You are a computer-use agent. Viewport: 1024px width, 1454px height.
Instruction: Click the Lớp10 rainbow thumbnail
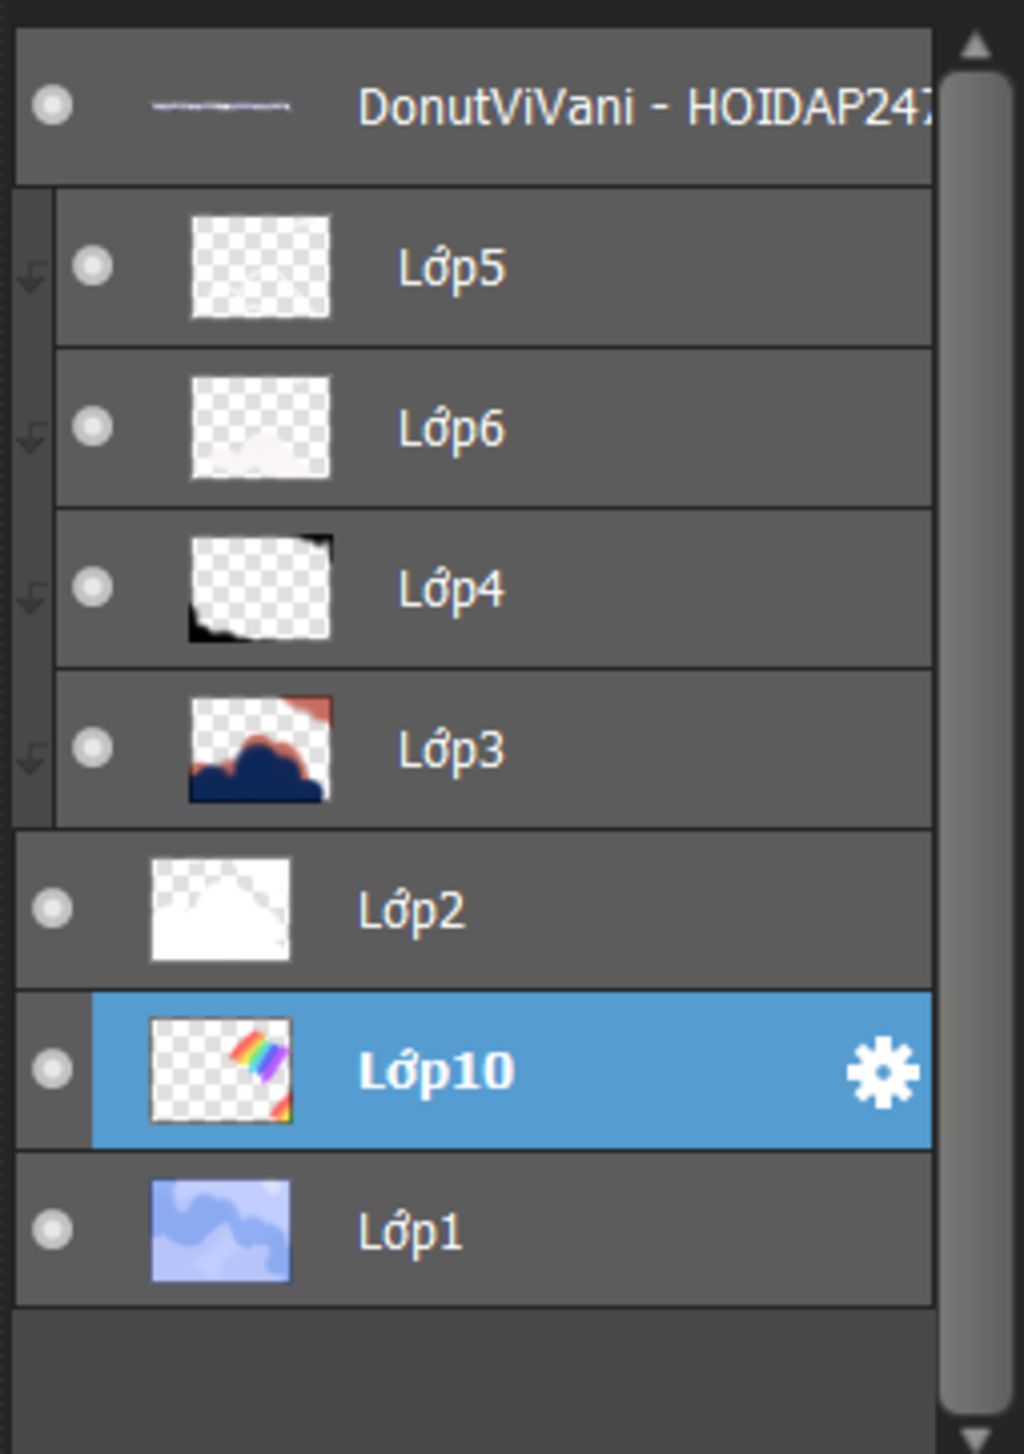221,1070
